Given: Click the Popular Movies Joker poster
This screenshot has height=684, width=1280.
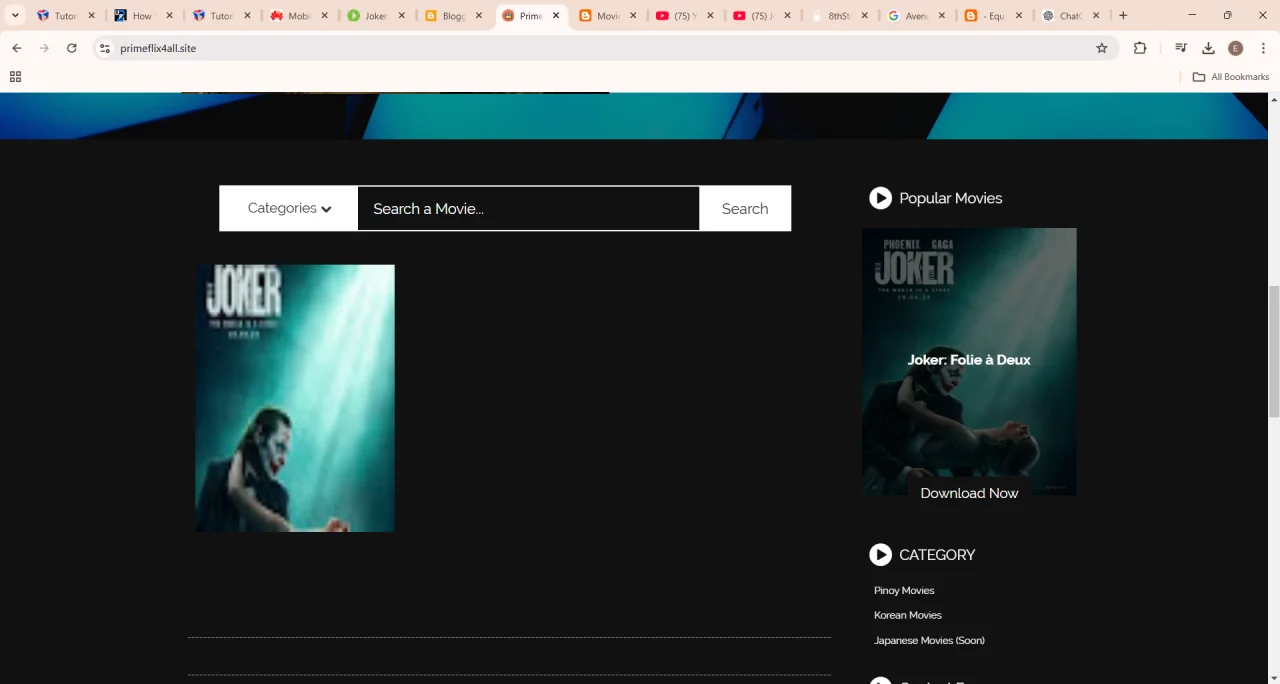Looking at the screenshot, I should tap(969, 361).
